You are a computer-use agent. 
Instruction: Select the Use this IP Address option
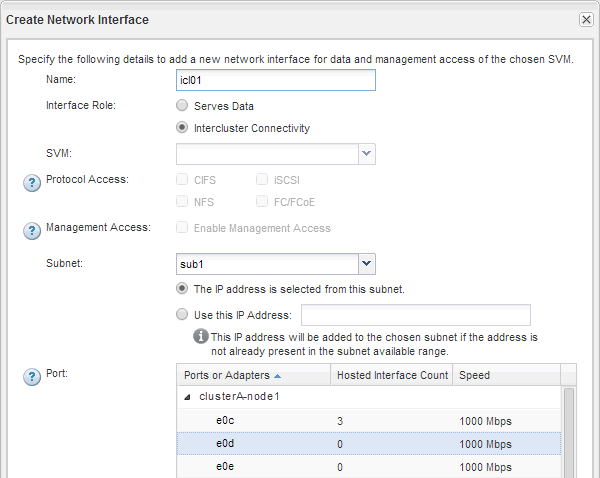click(x=182, y=314)
